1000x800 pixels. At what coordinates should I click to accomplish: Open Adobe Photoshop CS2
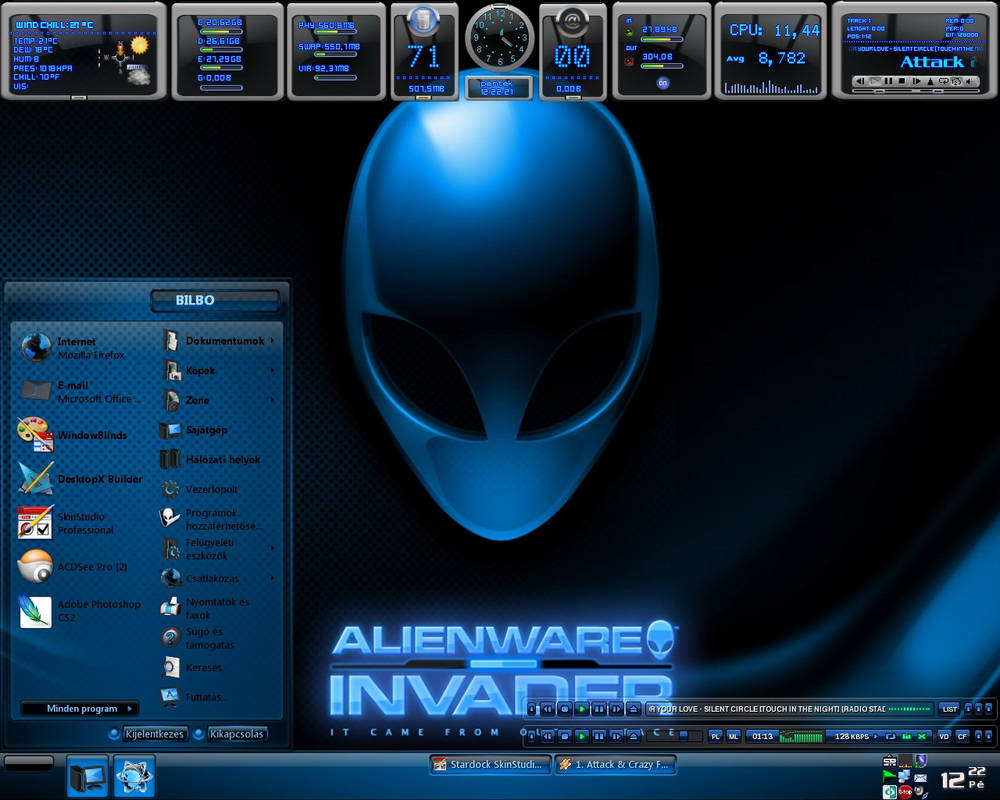[x=80, y=611]
